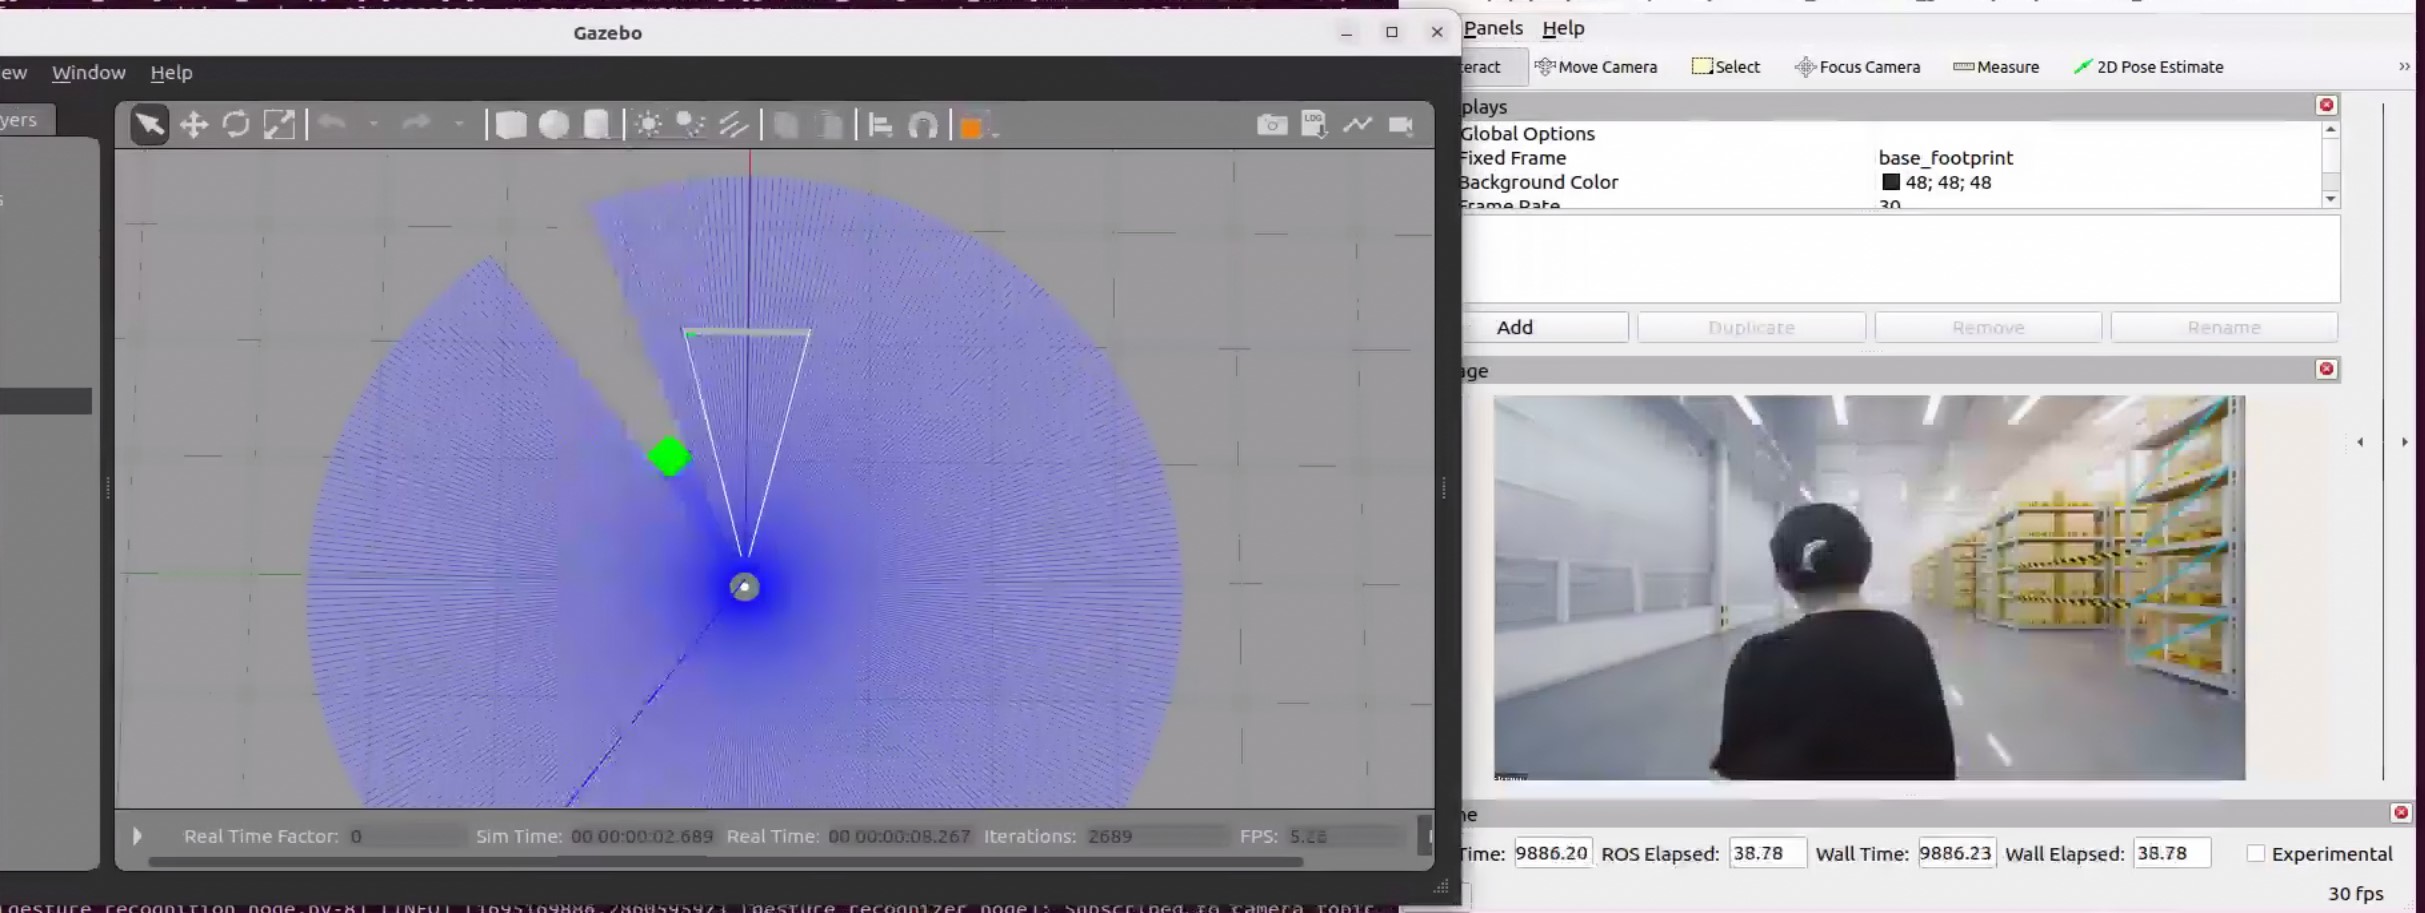Click the video record camera icon

point(1401,125)
